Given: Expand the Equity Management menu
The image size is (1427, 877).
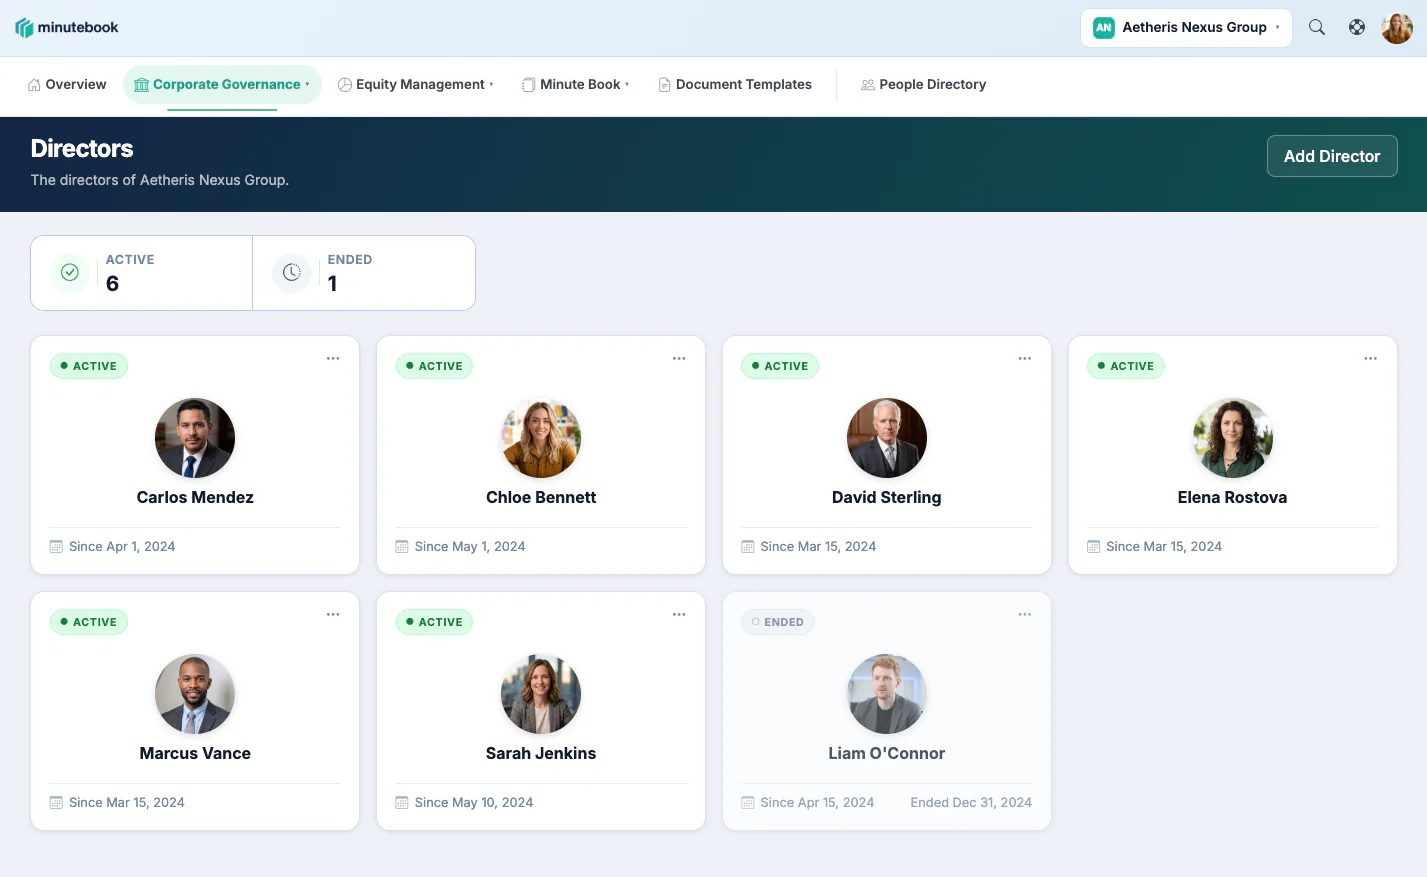Looking at the screenshot, I should [x=415, y=85].
